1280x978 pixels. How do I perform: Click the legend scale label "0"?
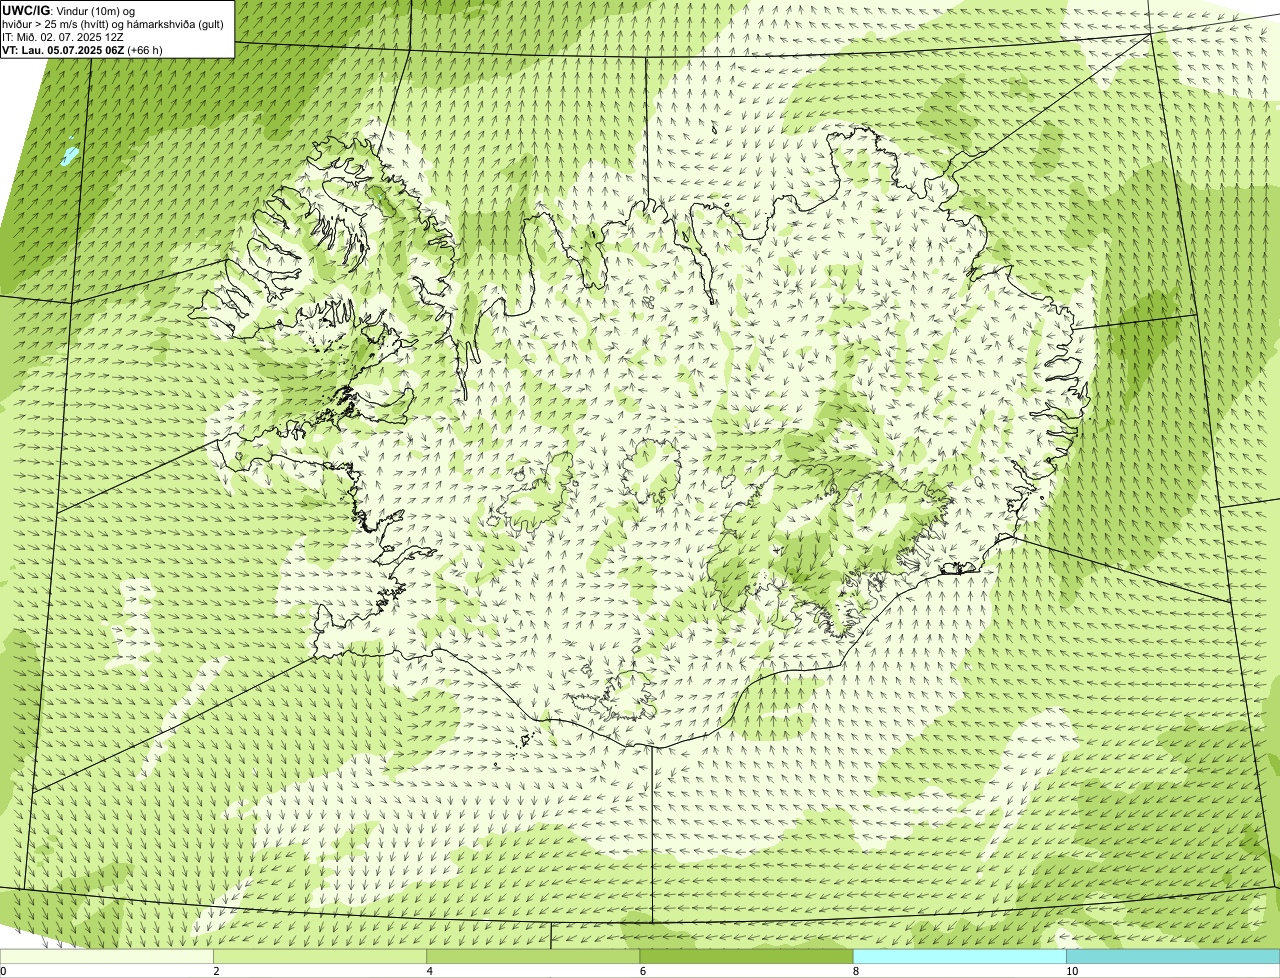[x=3, y=971]
